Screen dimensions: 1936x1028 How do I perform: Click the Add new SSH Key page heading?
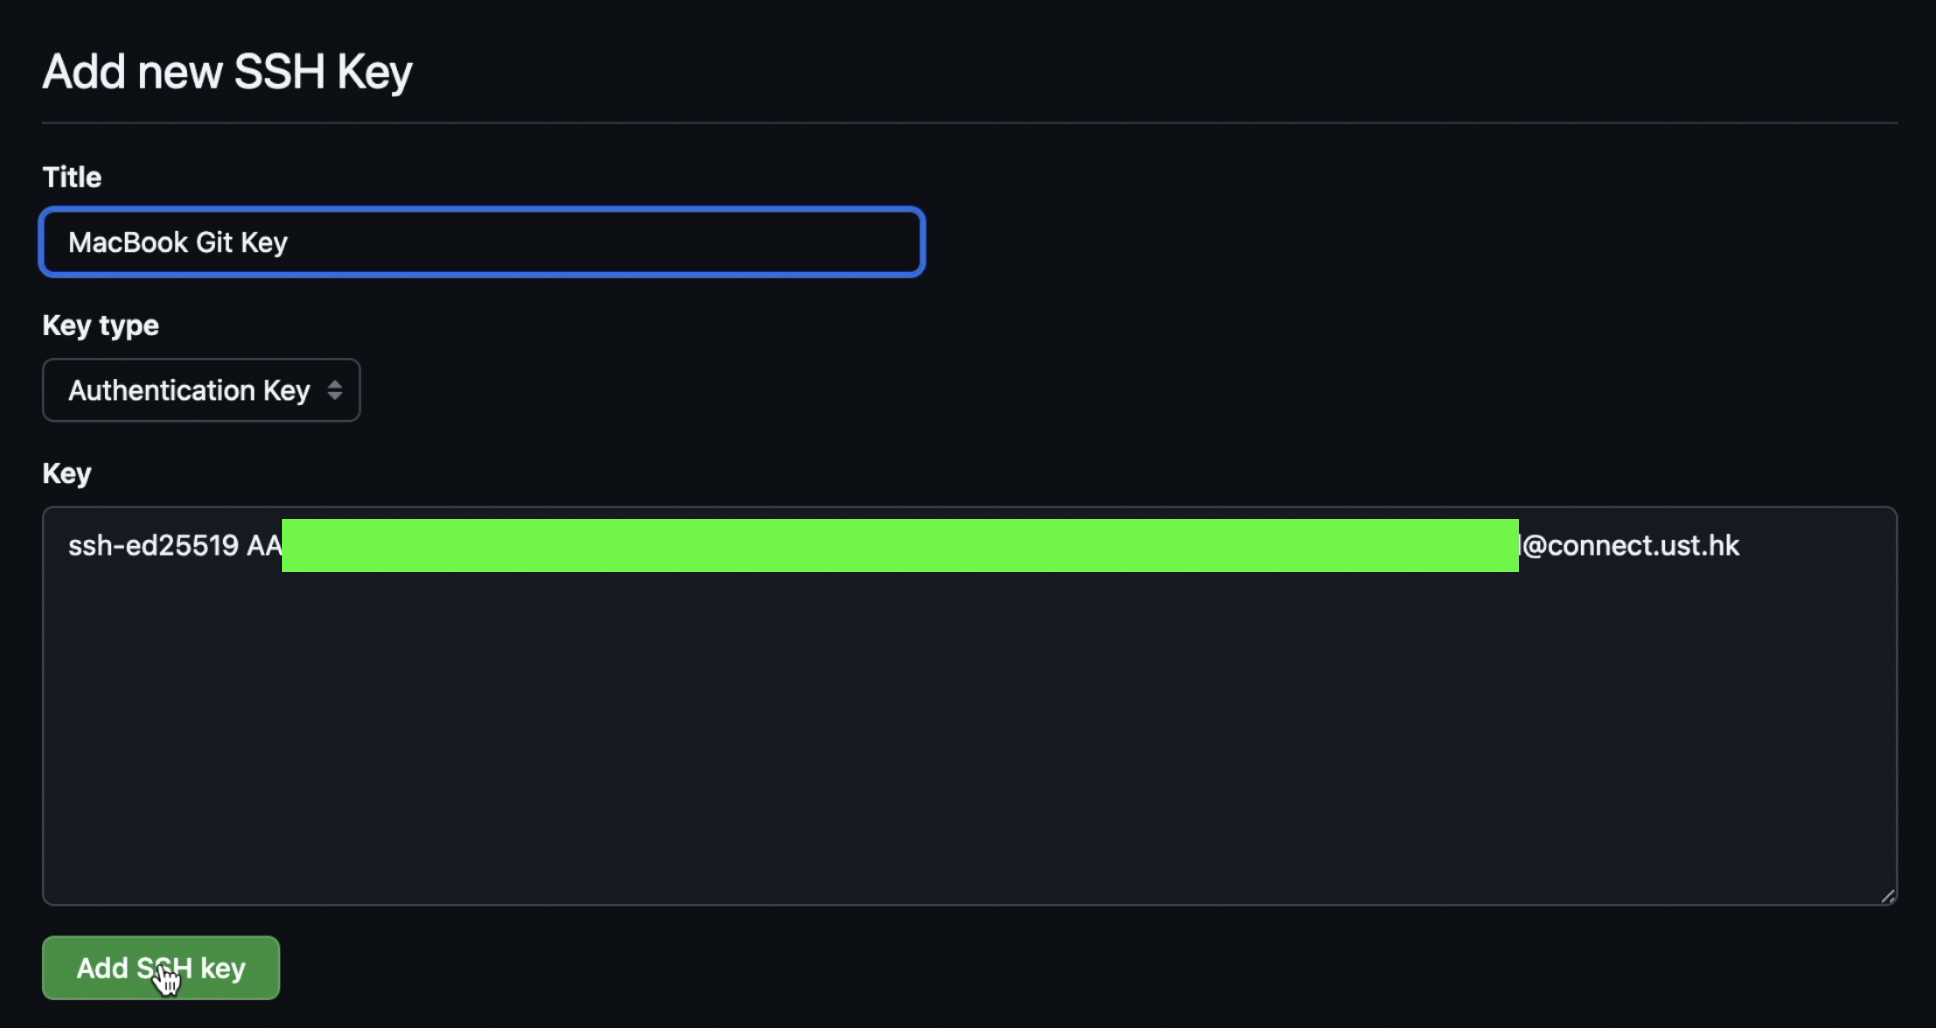pos(226,70)
